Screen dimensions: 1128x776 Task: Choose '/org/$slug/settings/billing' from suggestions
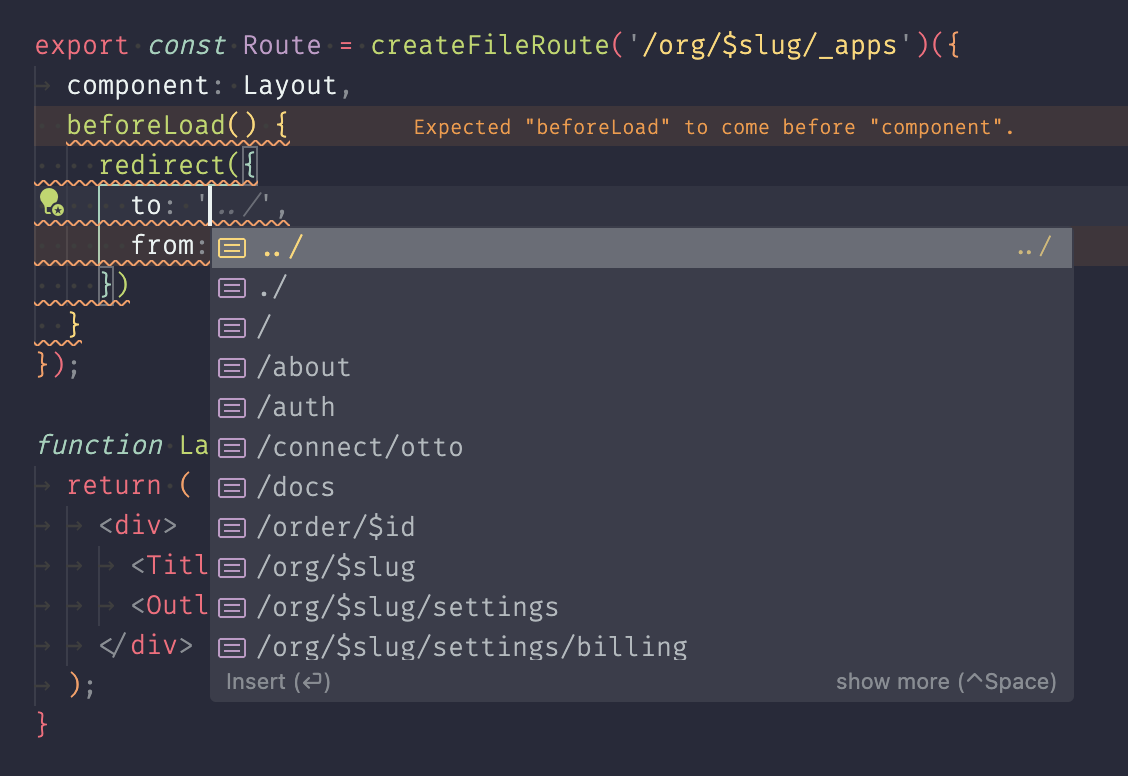[x=471, y=647]
